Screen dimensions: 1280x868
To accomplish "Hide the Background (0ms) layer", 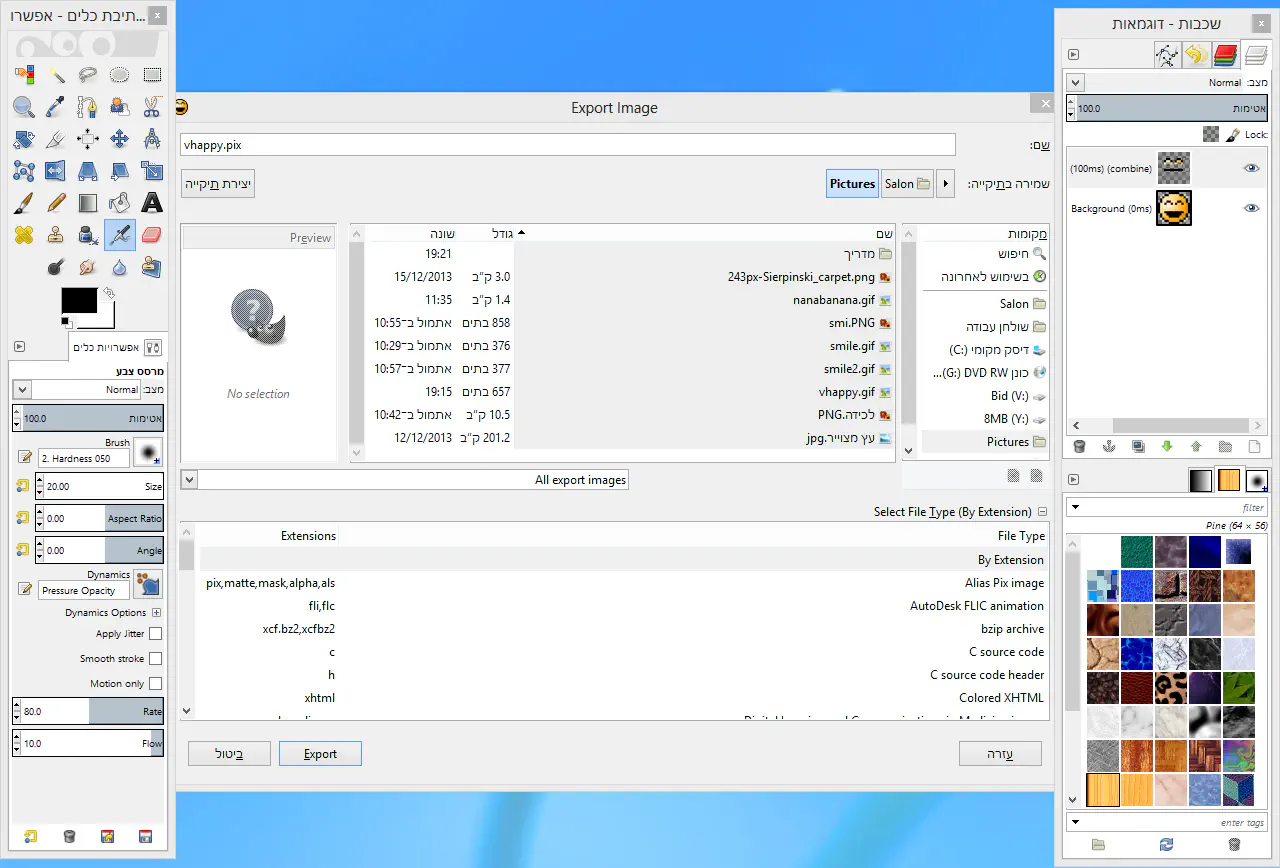I will [x=1251, y=208].
